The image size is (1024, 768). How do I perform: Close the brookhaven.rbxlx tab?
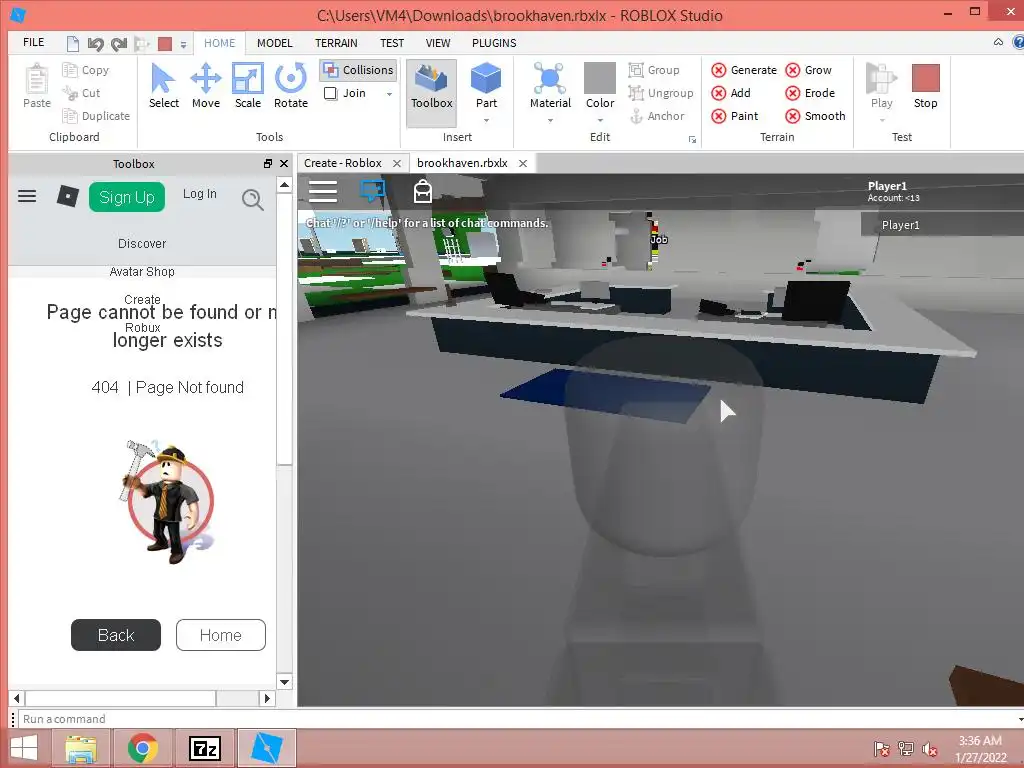click(522, 164)
